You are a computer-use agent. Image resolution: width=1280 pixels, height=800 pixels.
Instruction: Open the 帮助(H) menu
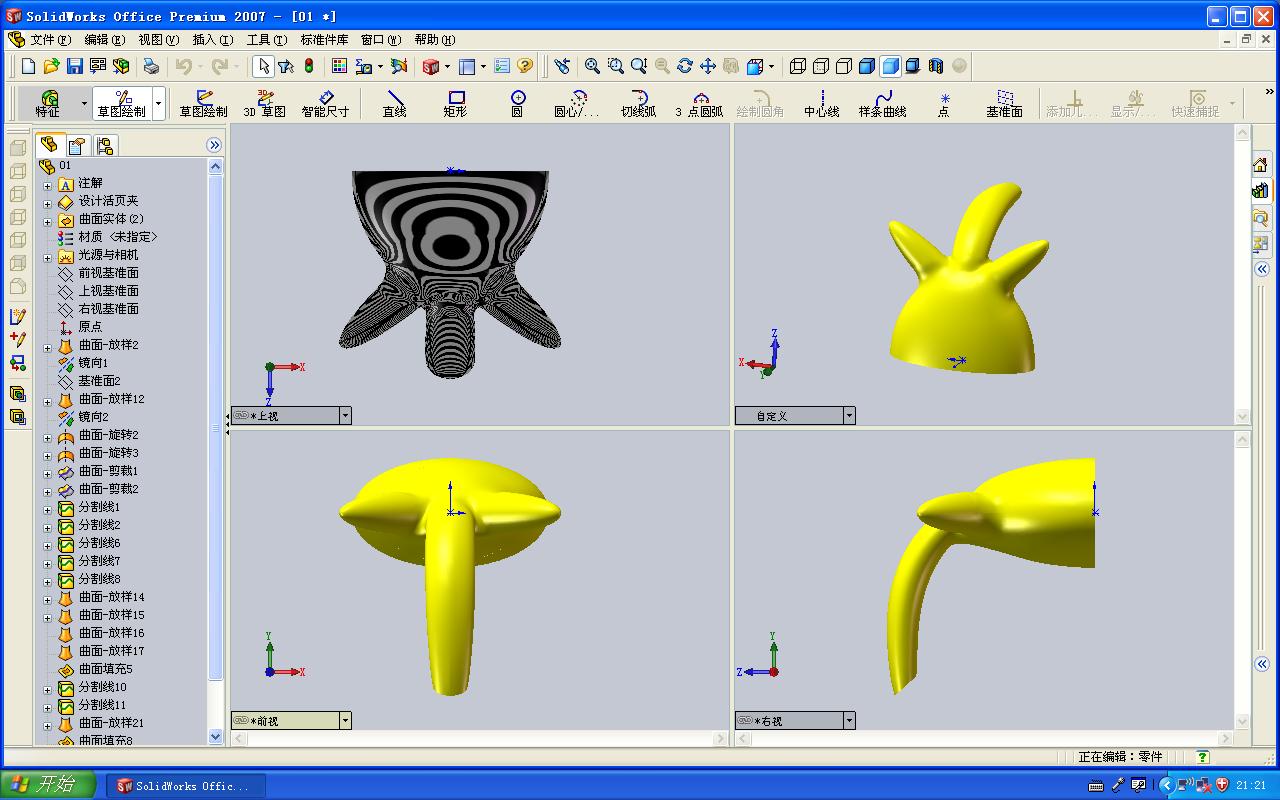(x=434, y=40)
